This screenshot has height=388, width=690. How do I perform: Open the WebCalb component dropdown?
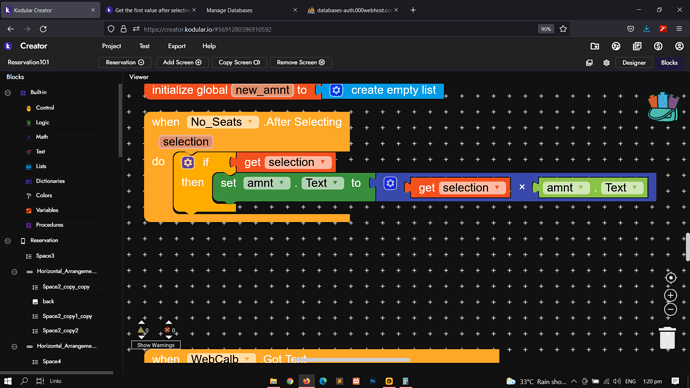pyautogui.click(x=221, y=359)
